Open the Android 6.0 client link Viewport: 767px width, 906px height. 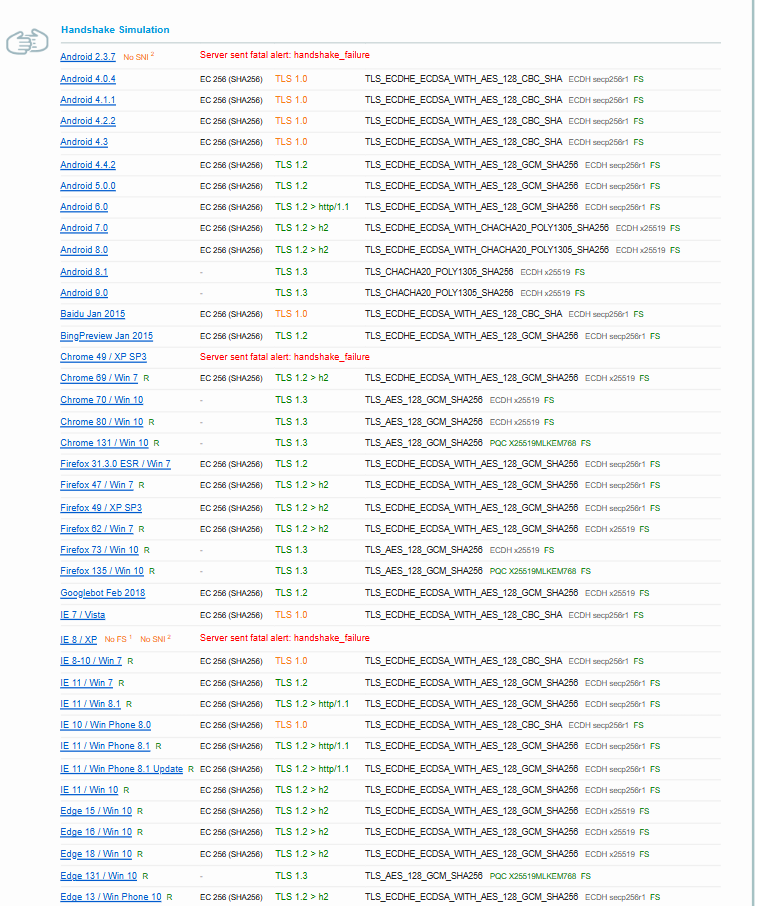click(x=84, y=207)
